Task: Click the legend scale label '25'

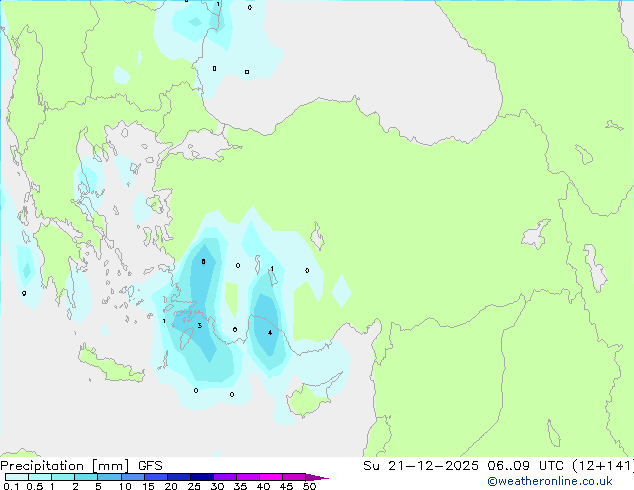Action: (x=194, y=486)
